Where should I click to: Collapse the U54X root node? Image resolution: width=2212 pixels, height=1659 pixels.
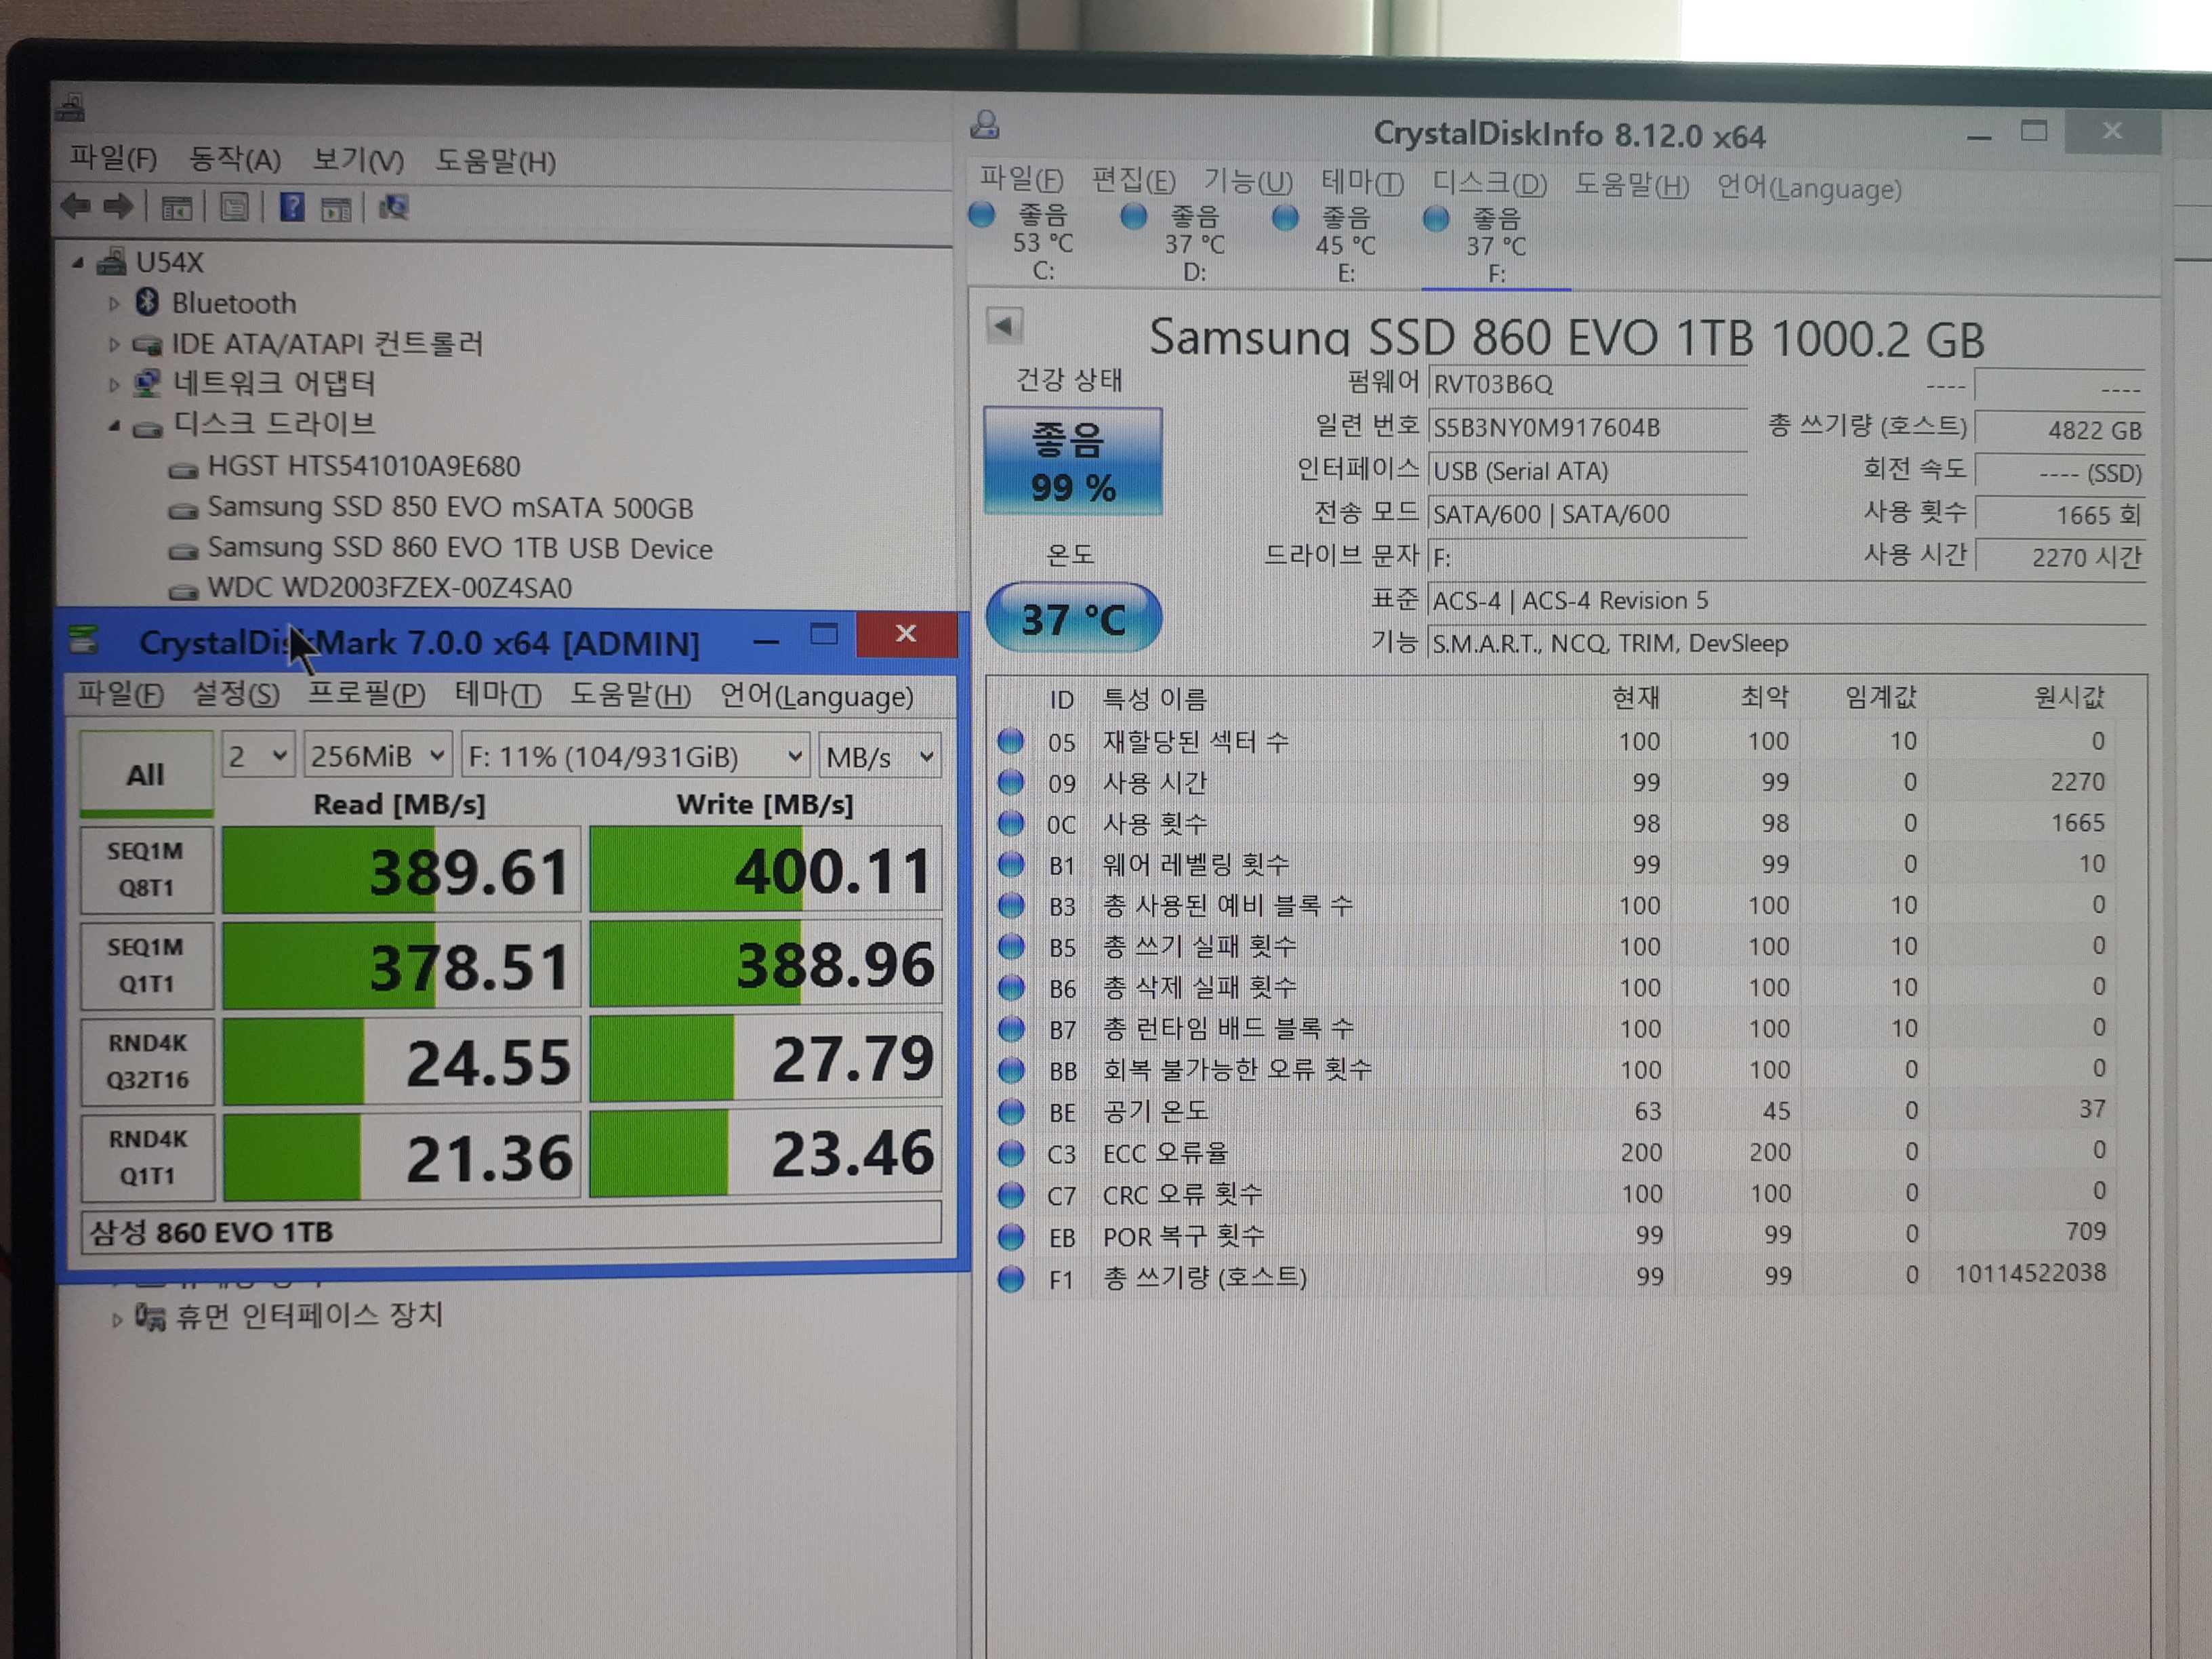tap(78, 263)
